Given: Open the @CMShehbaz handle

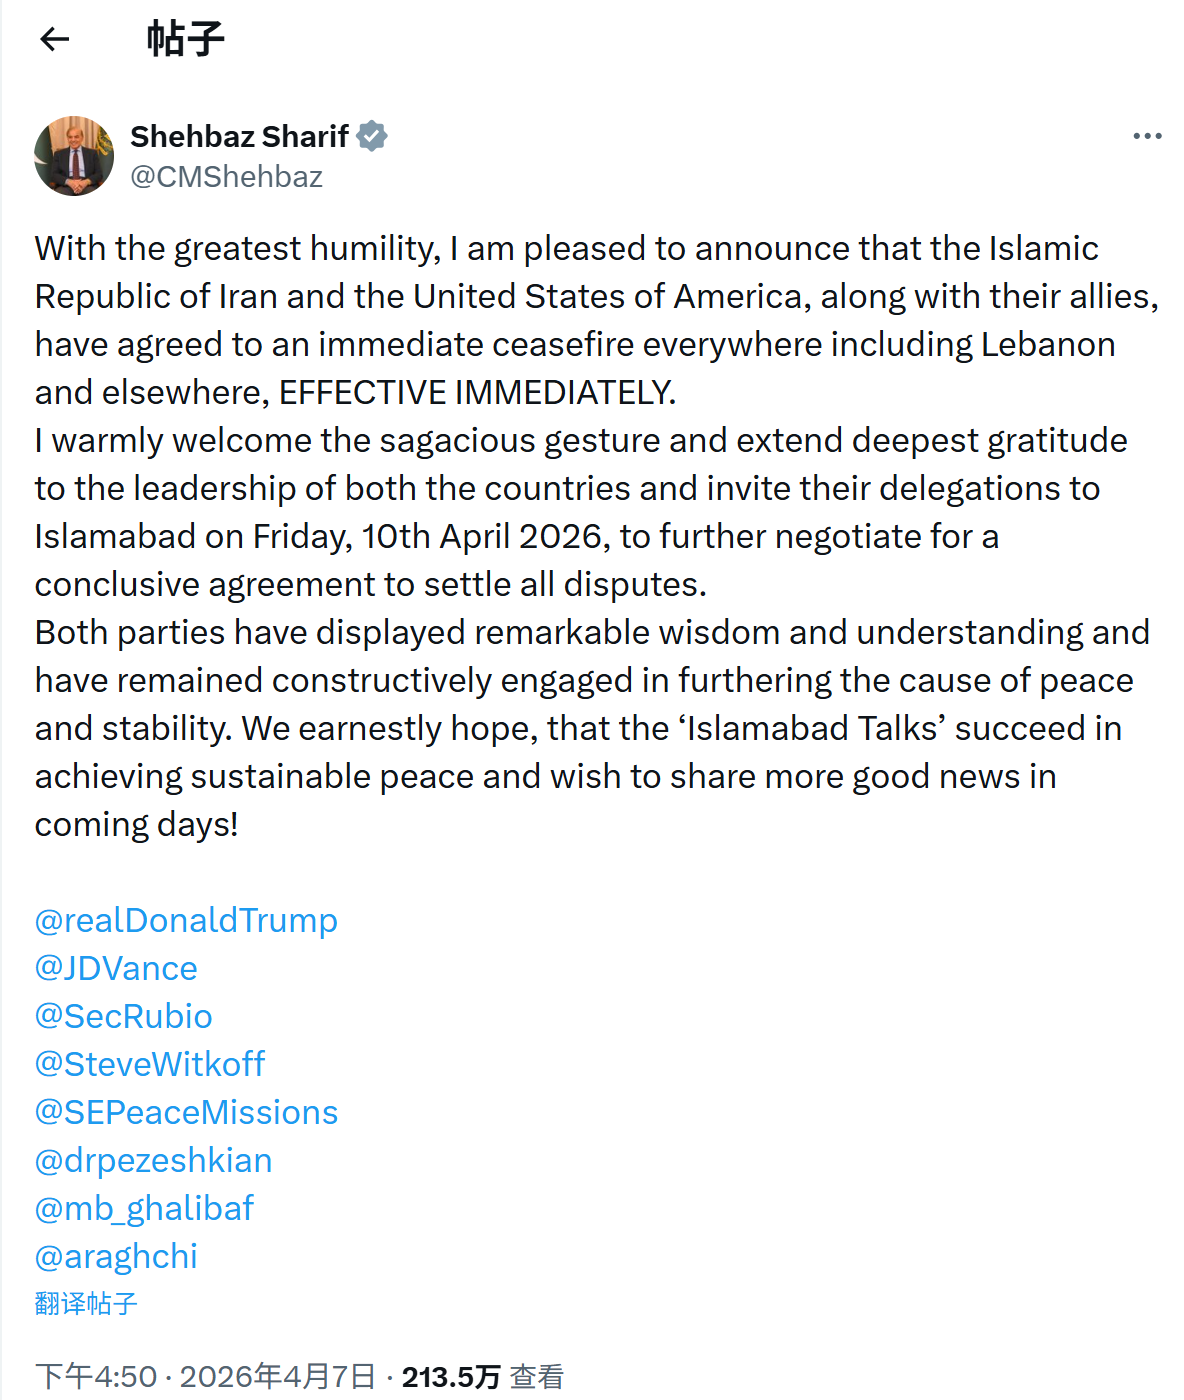Looking at the screenshot, I should tap(226, 177).
